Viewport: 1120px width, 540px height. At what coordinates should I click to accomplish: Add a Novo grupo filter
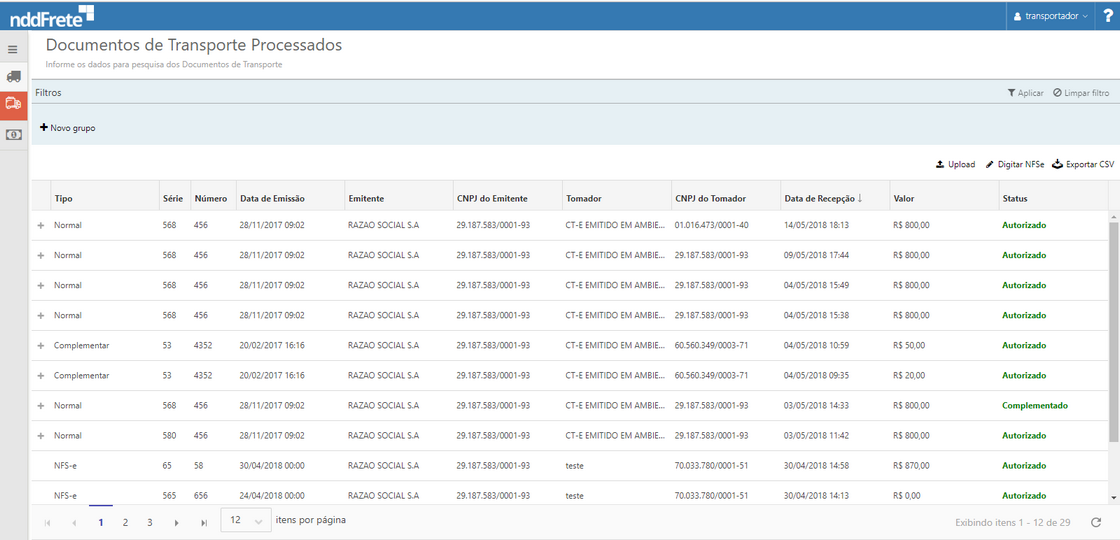[68, 128]
